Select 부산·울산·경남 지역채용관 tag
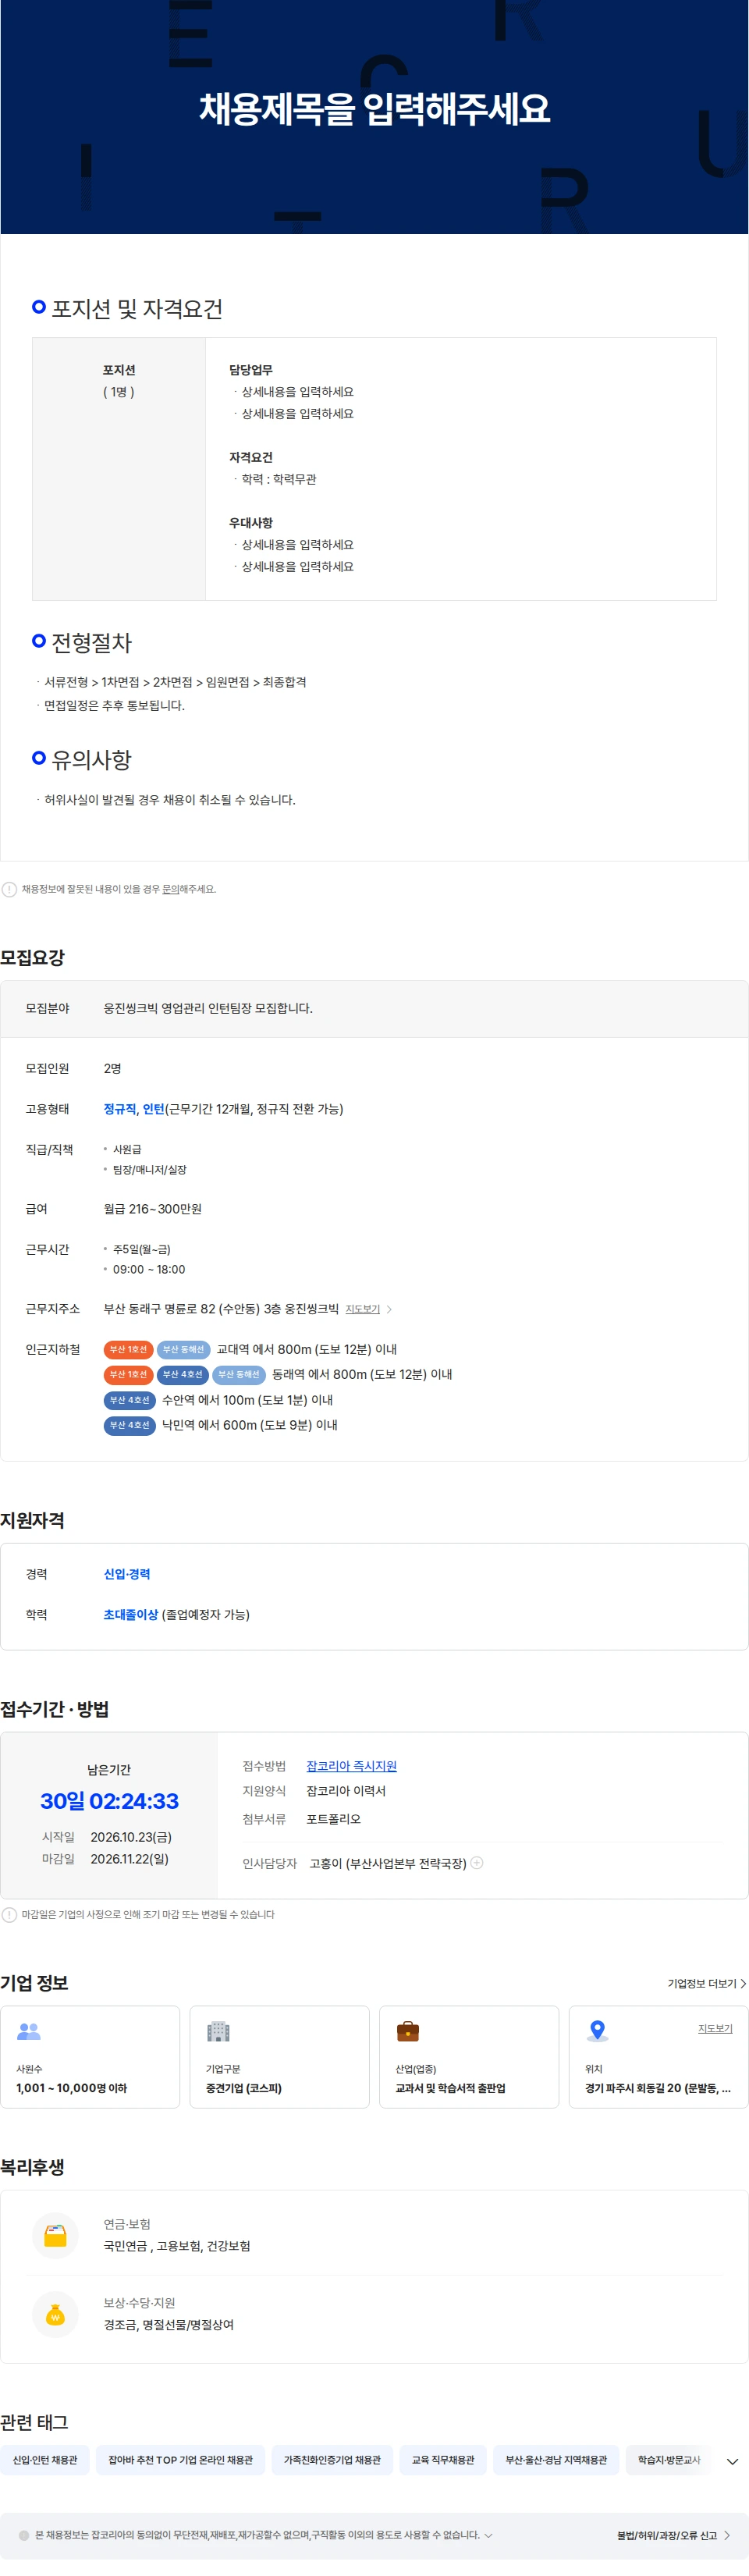Viewport: 749px width, 2576px height. 556,2459
